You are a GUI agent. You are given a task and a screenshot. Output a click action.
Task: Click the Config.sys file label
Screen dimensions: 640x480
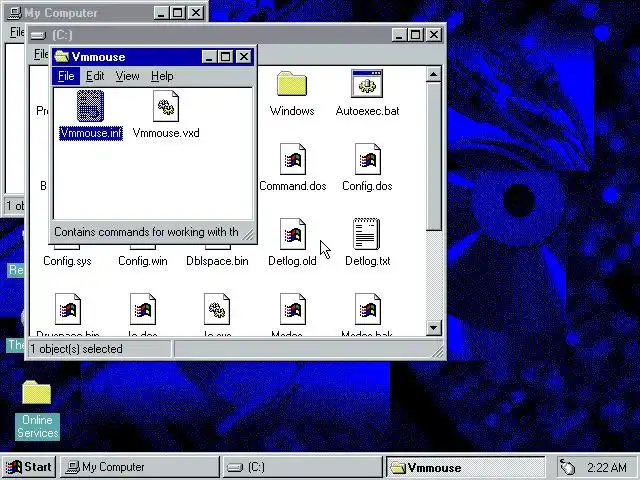click(x=67, y=261)
